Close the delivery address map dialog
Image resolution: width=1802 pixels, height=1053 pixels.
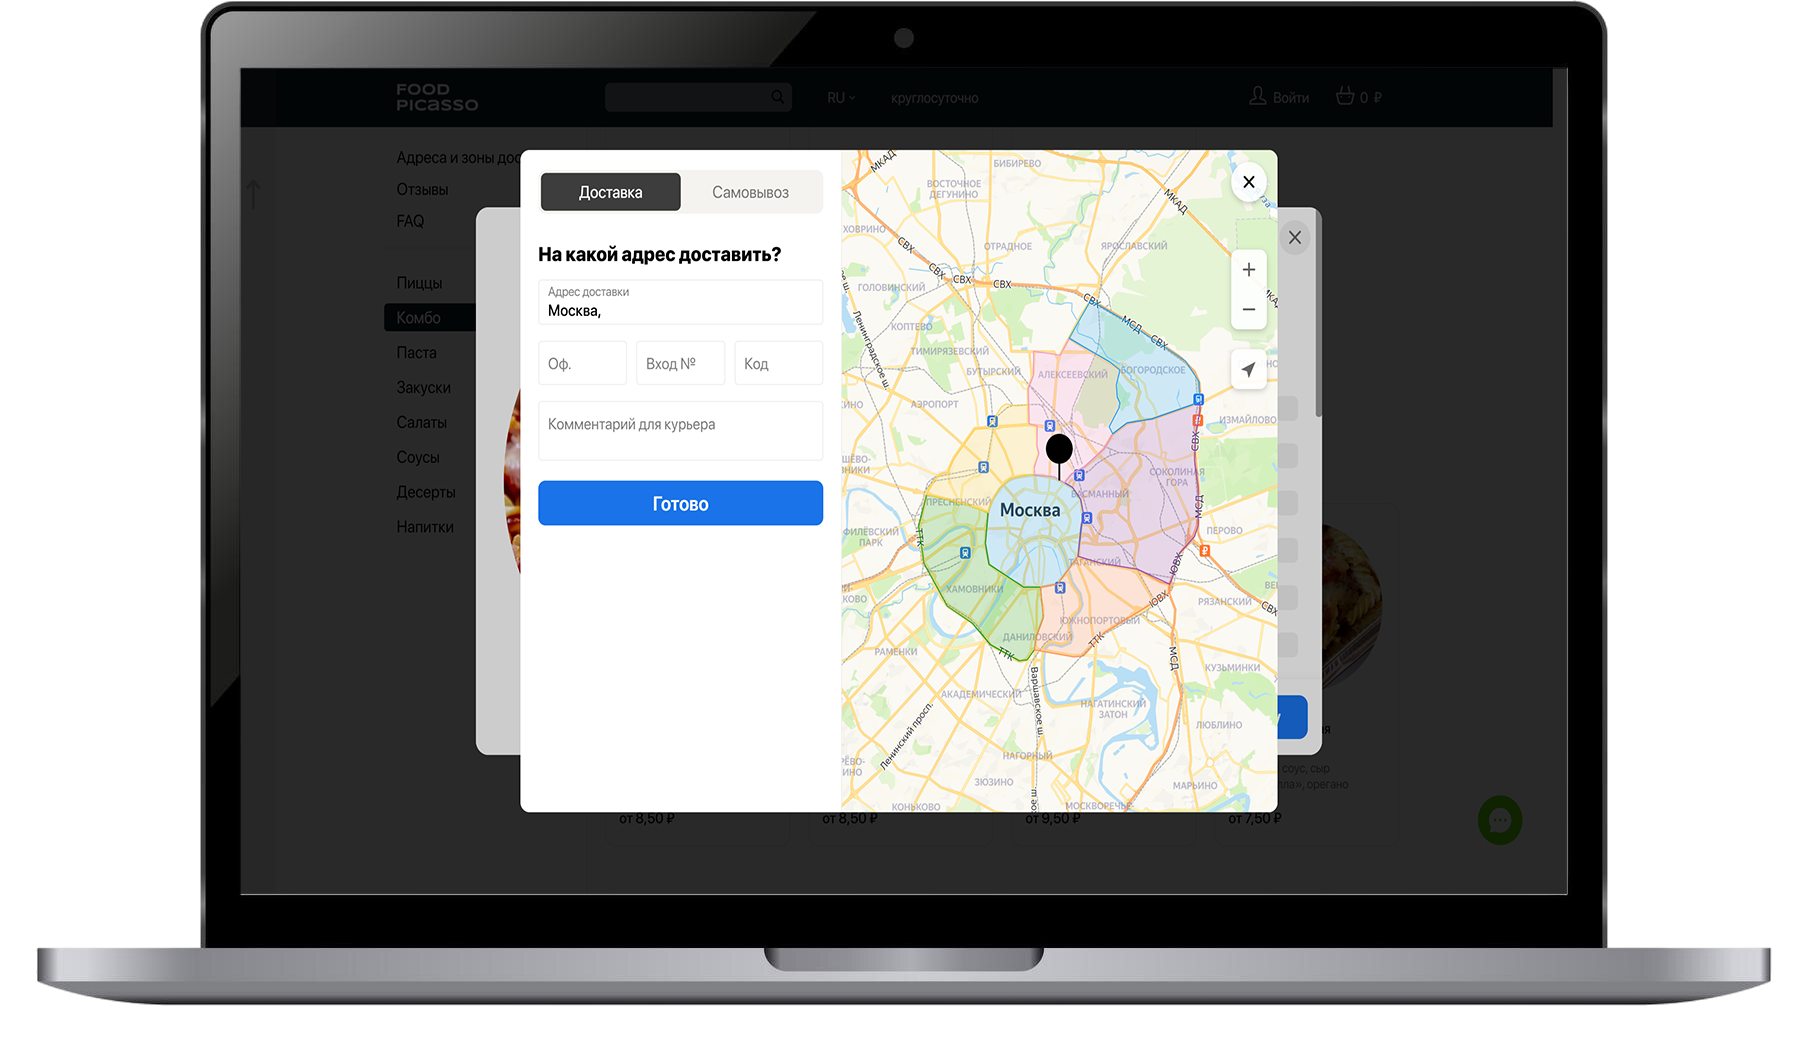(x=1248, y=182)
